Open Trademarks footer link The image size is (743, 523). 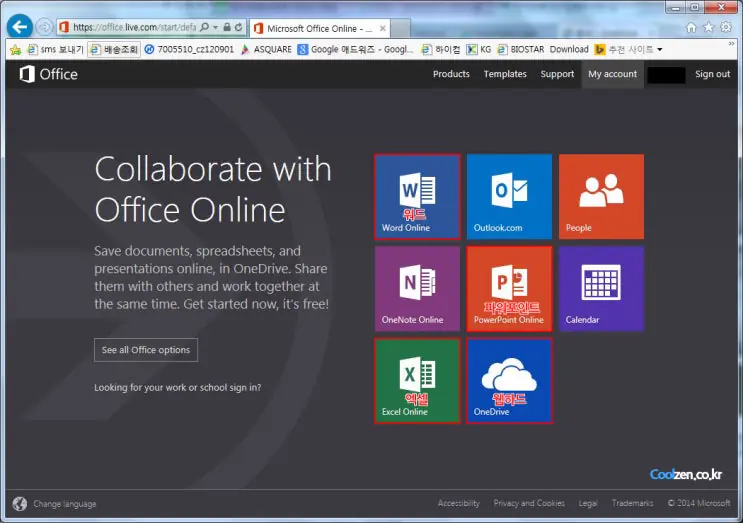tap(633, 503)
